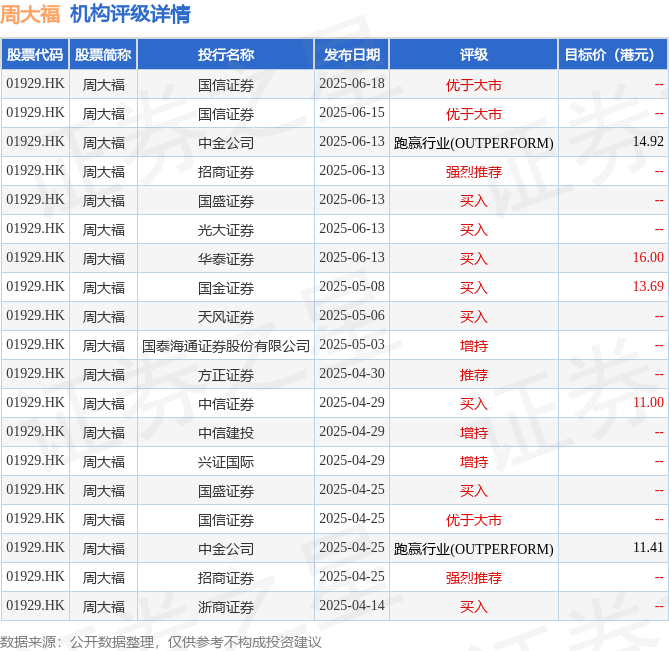Image resolution: width=669 pixels, height=651 pixels.
Task: Select the 天风证券 cell
Action: [x=226, y=317]
